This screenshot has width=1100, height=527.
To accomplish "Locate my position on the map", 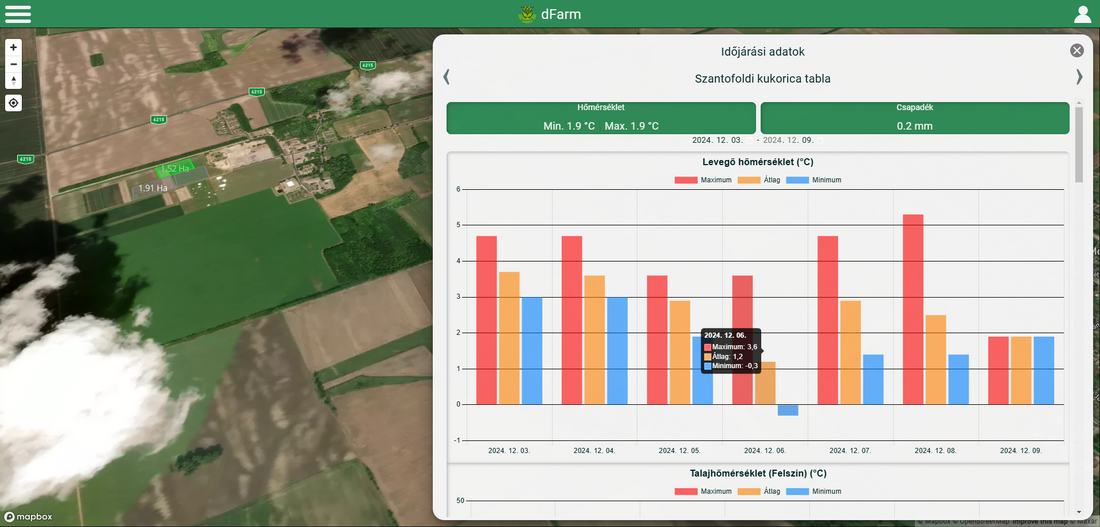I will point(13,103).
